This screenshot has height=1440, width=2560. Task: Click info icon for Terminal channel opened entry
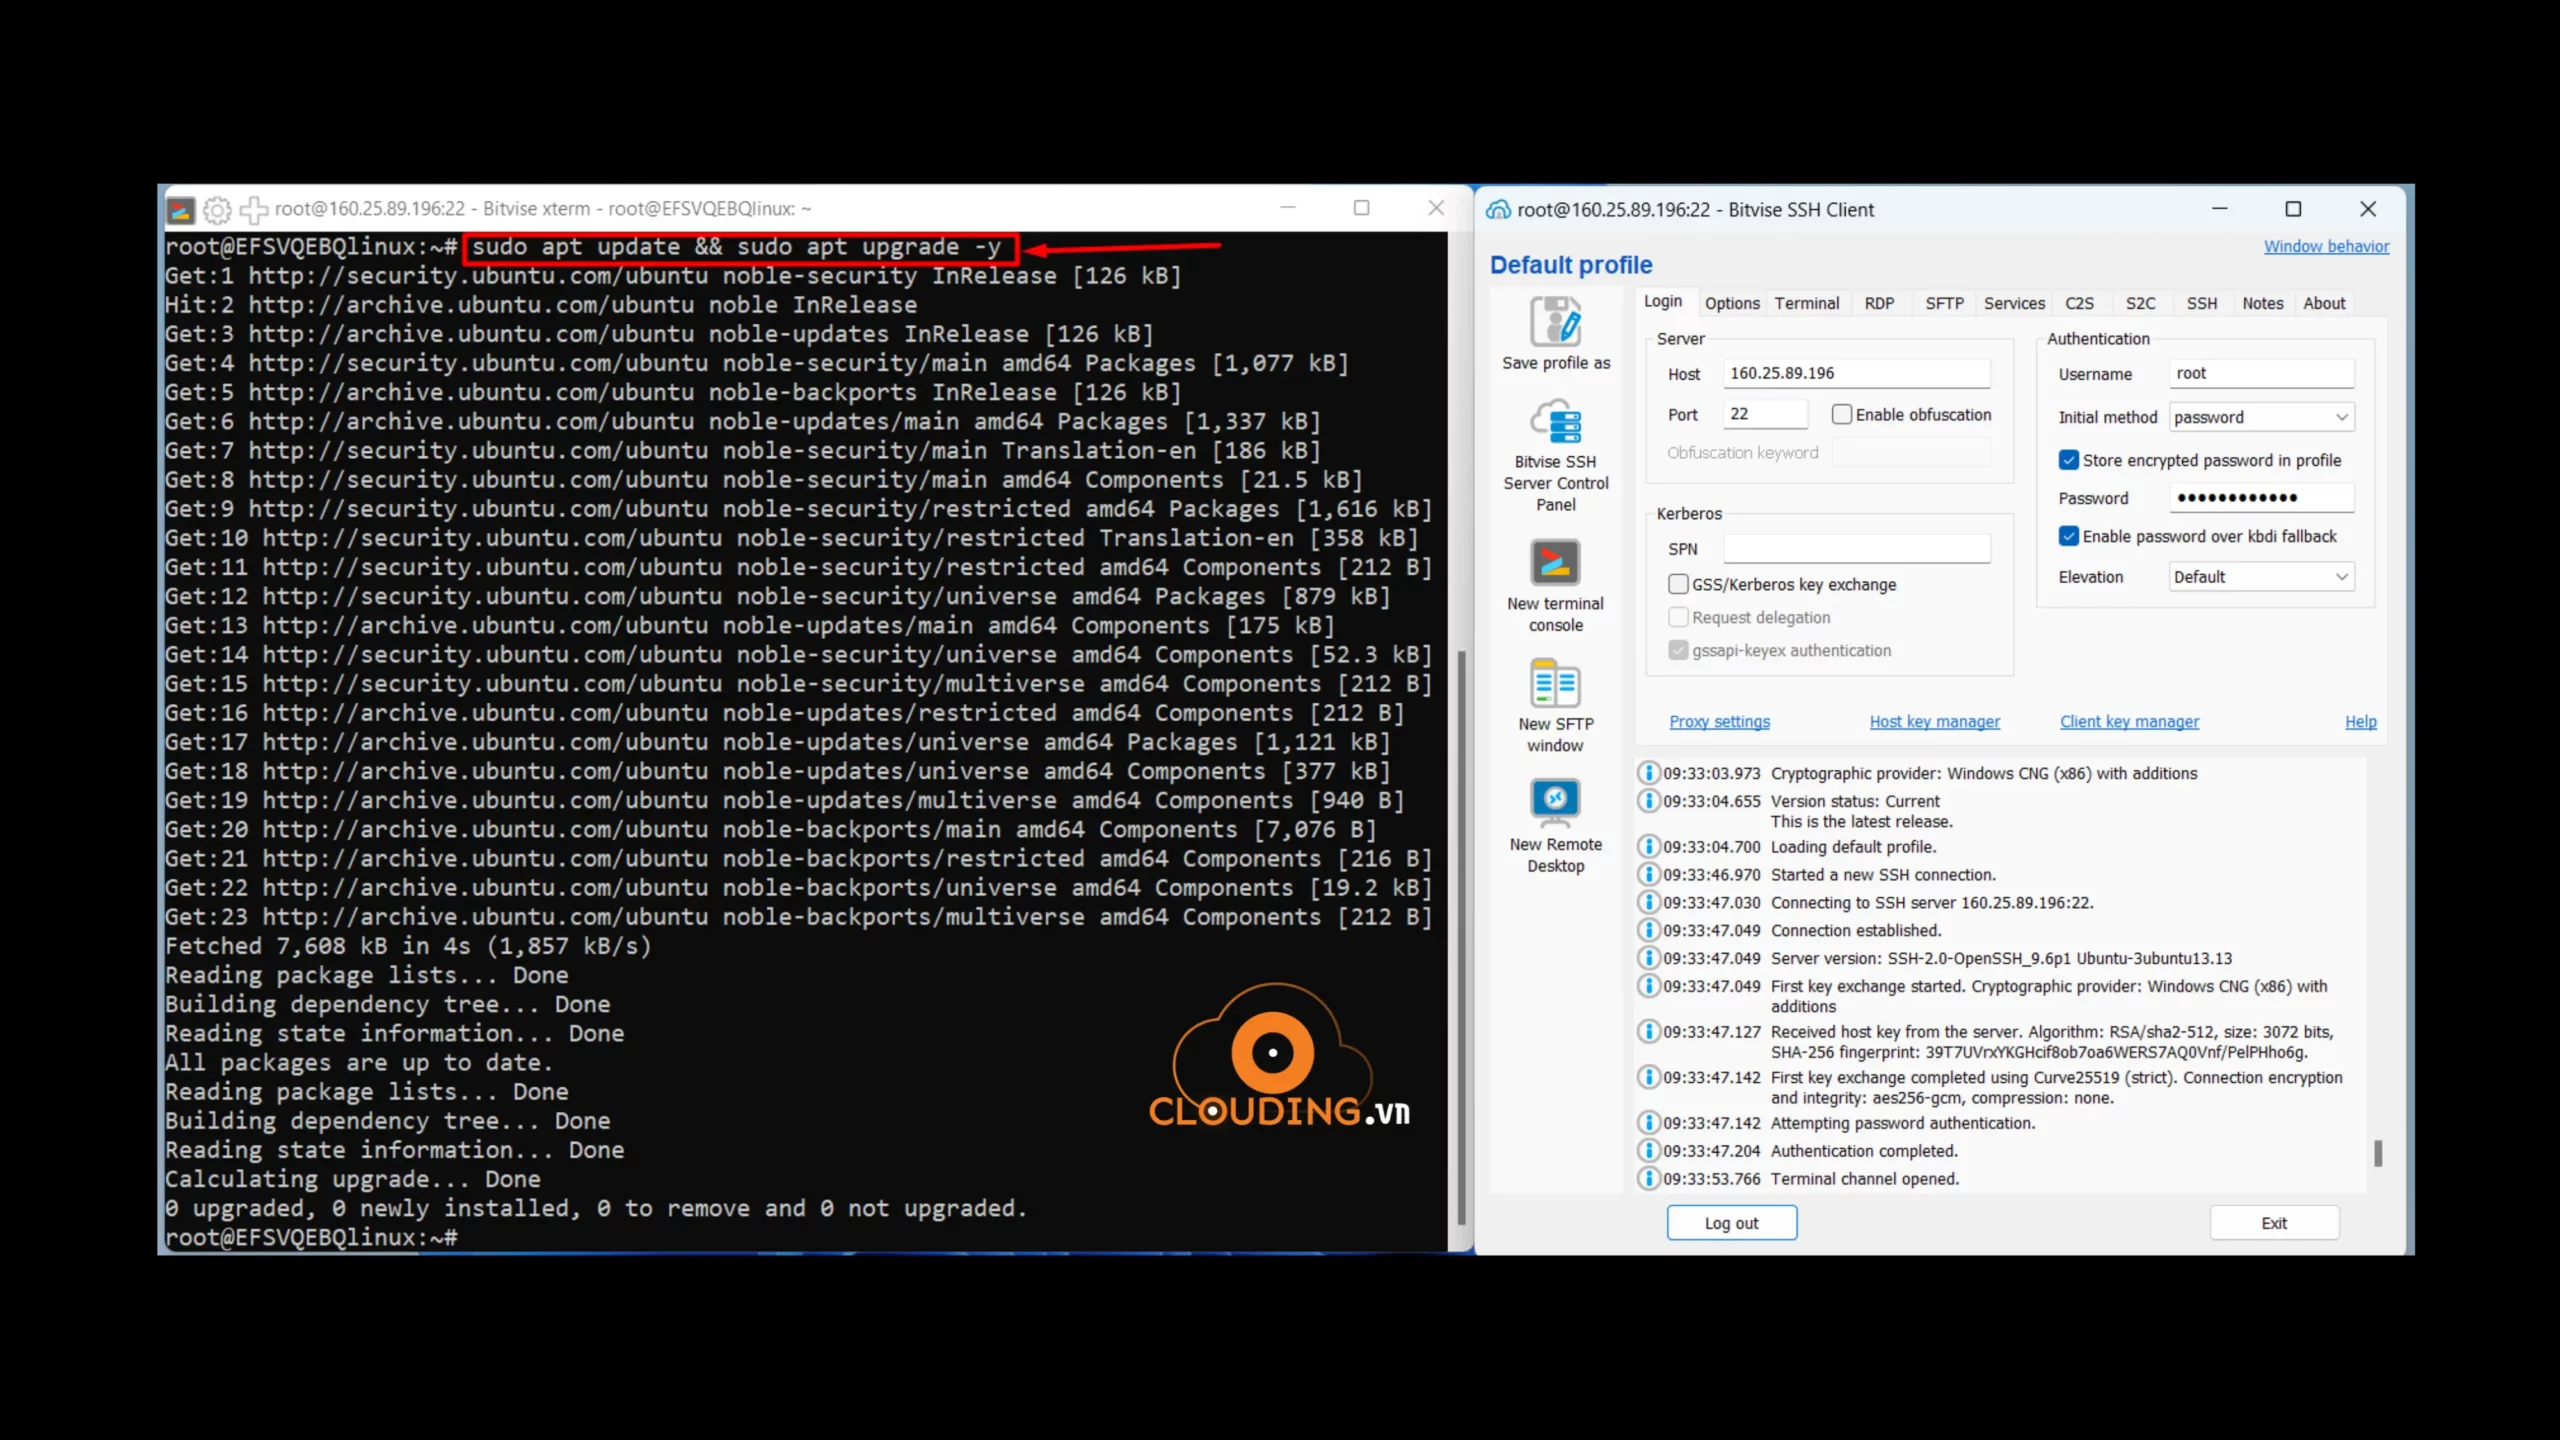pos(1648,1178)
